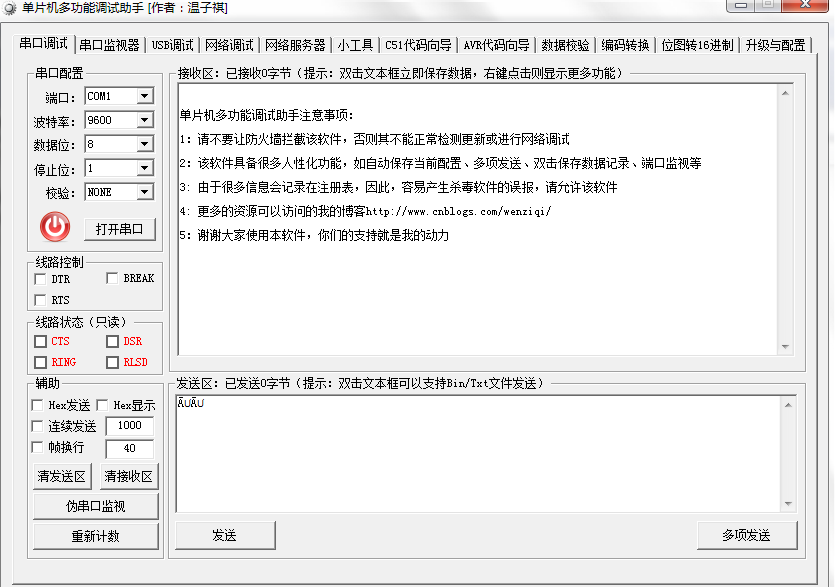This screenshot has height=587, width=835.
Task: Open the 波特率 9600 dropdown
Action: coord(144,120)
